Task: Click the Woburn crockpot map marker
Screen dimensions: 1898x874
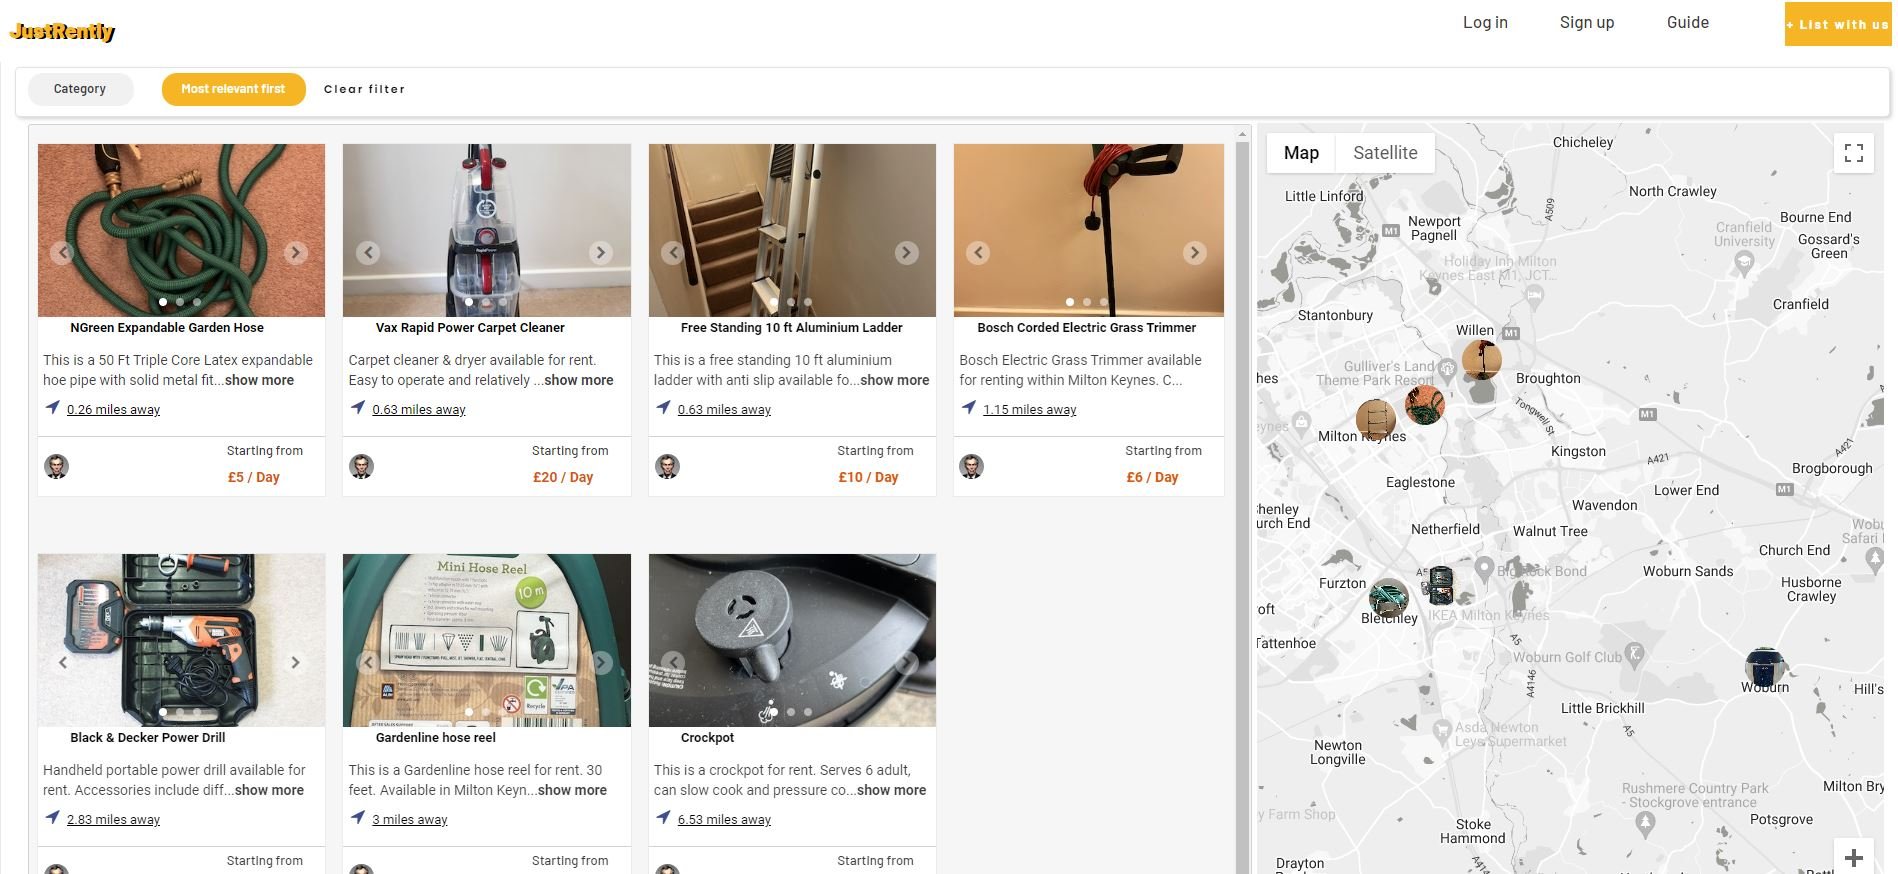Action: point(1764,667)
